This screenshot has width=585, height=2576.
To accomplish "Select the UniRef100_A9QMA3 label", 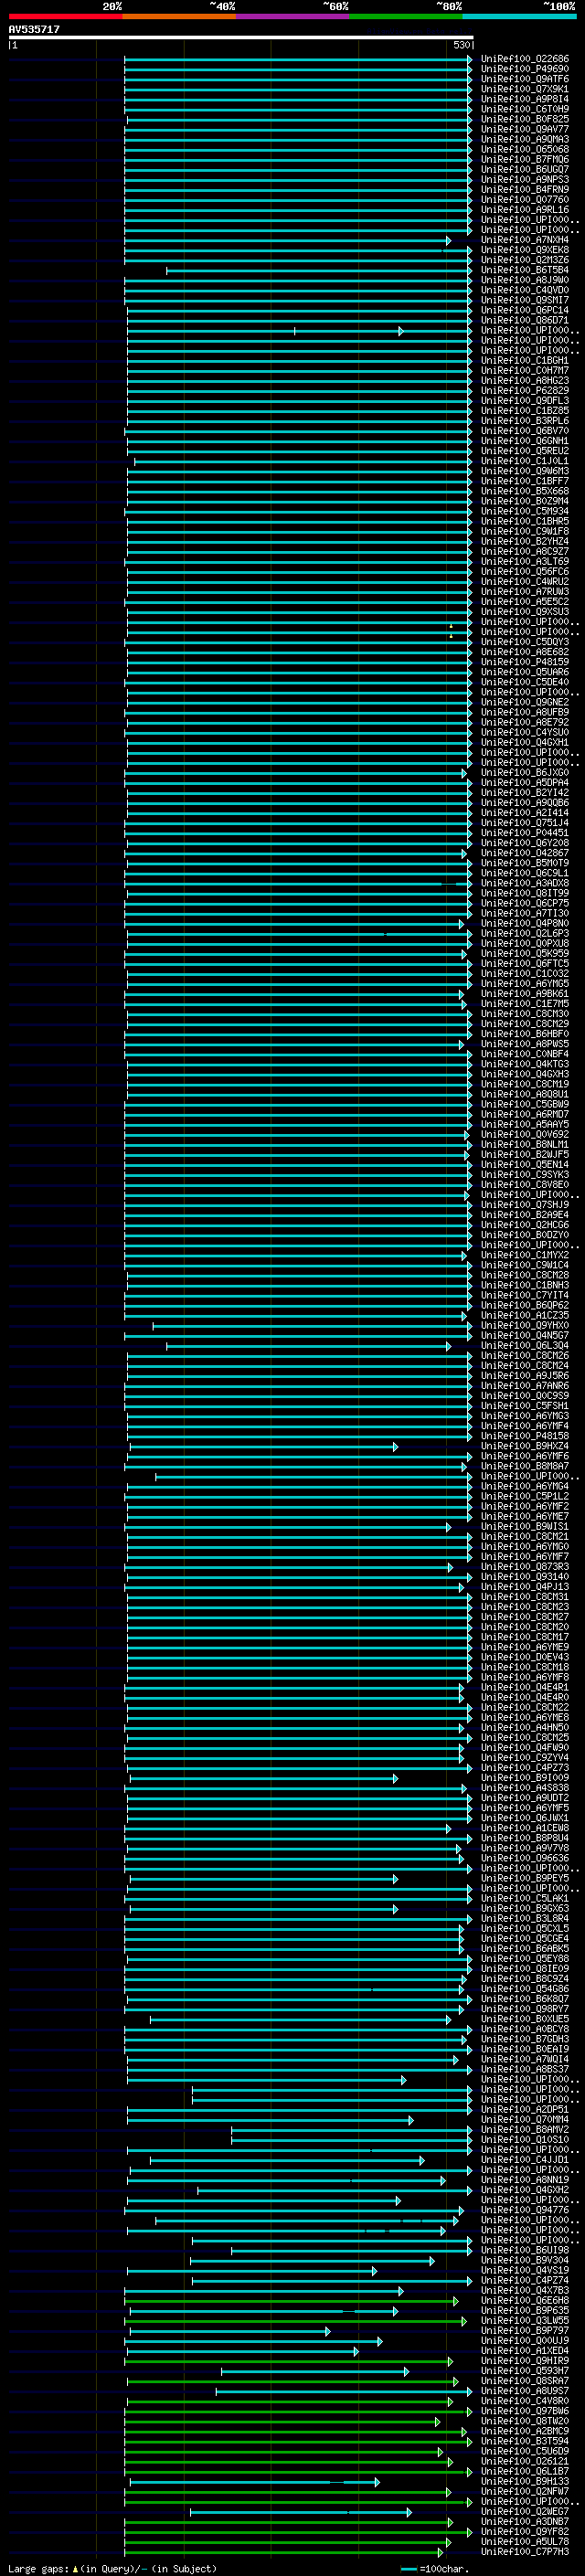I will [525, 139].
